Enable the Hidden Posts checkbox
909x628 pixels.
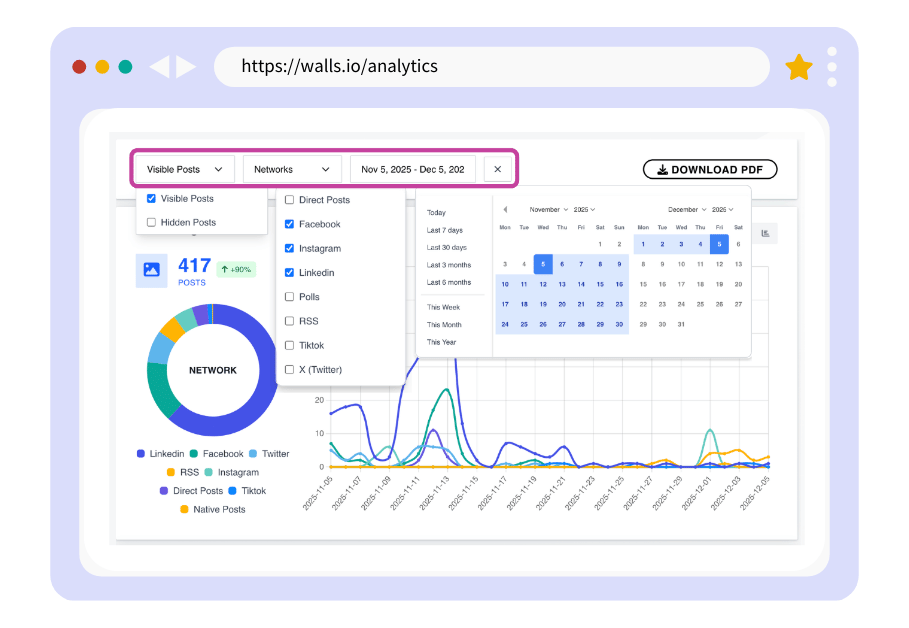click(152, 222)
